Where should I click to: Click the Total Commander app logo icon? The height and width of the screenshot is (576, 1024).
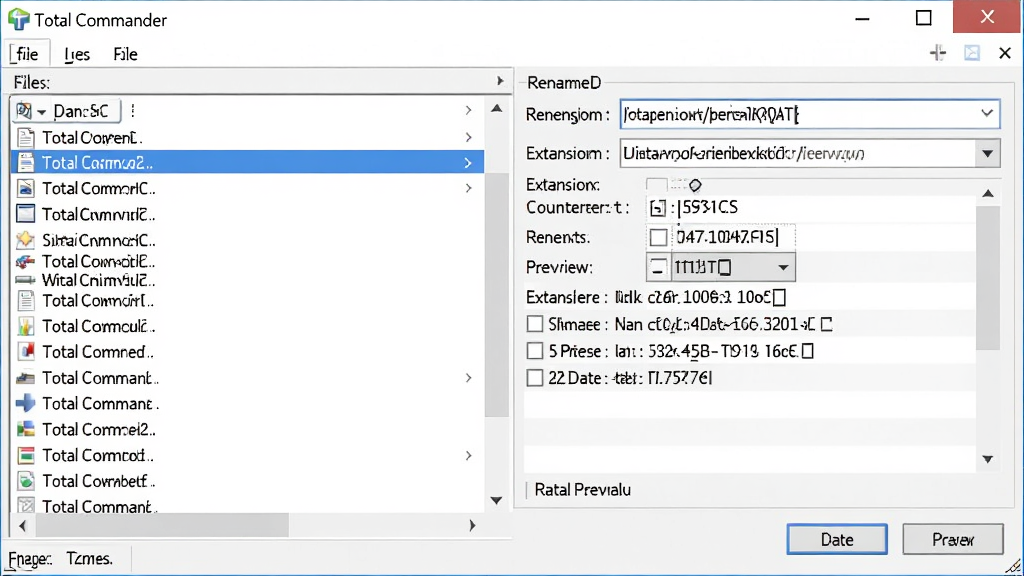[x=19, y=20]
